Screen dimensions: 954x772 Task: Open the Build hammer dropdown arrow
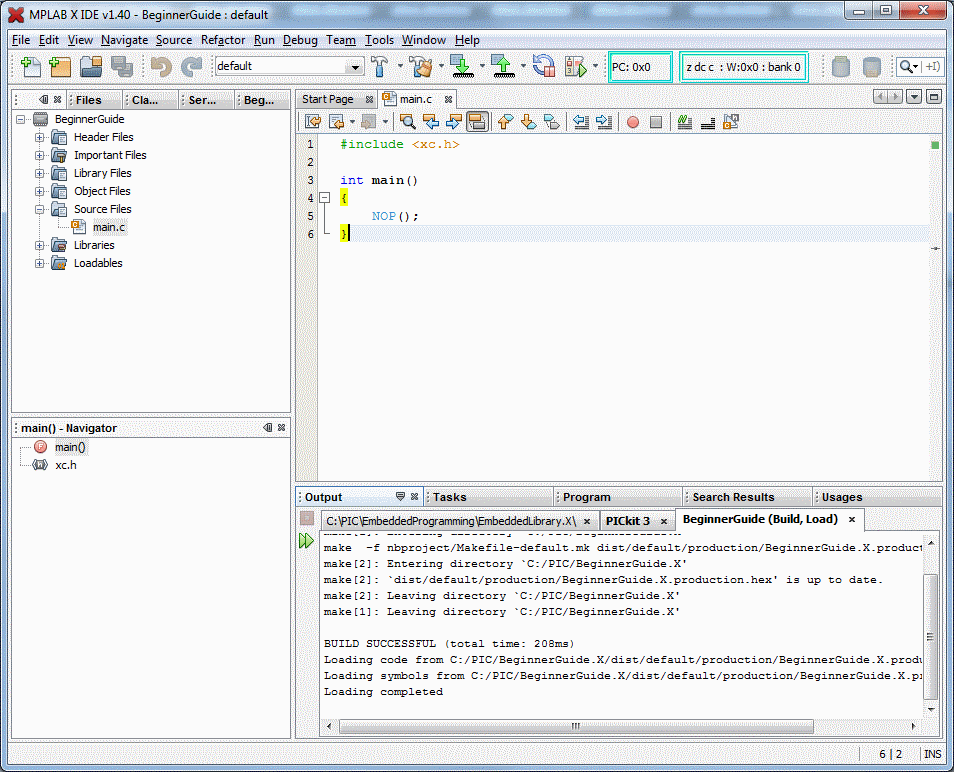click(x=400, y=66)
